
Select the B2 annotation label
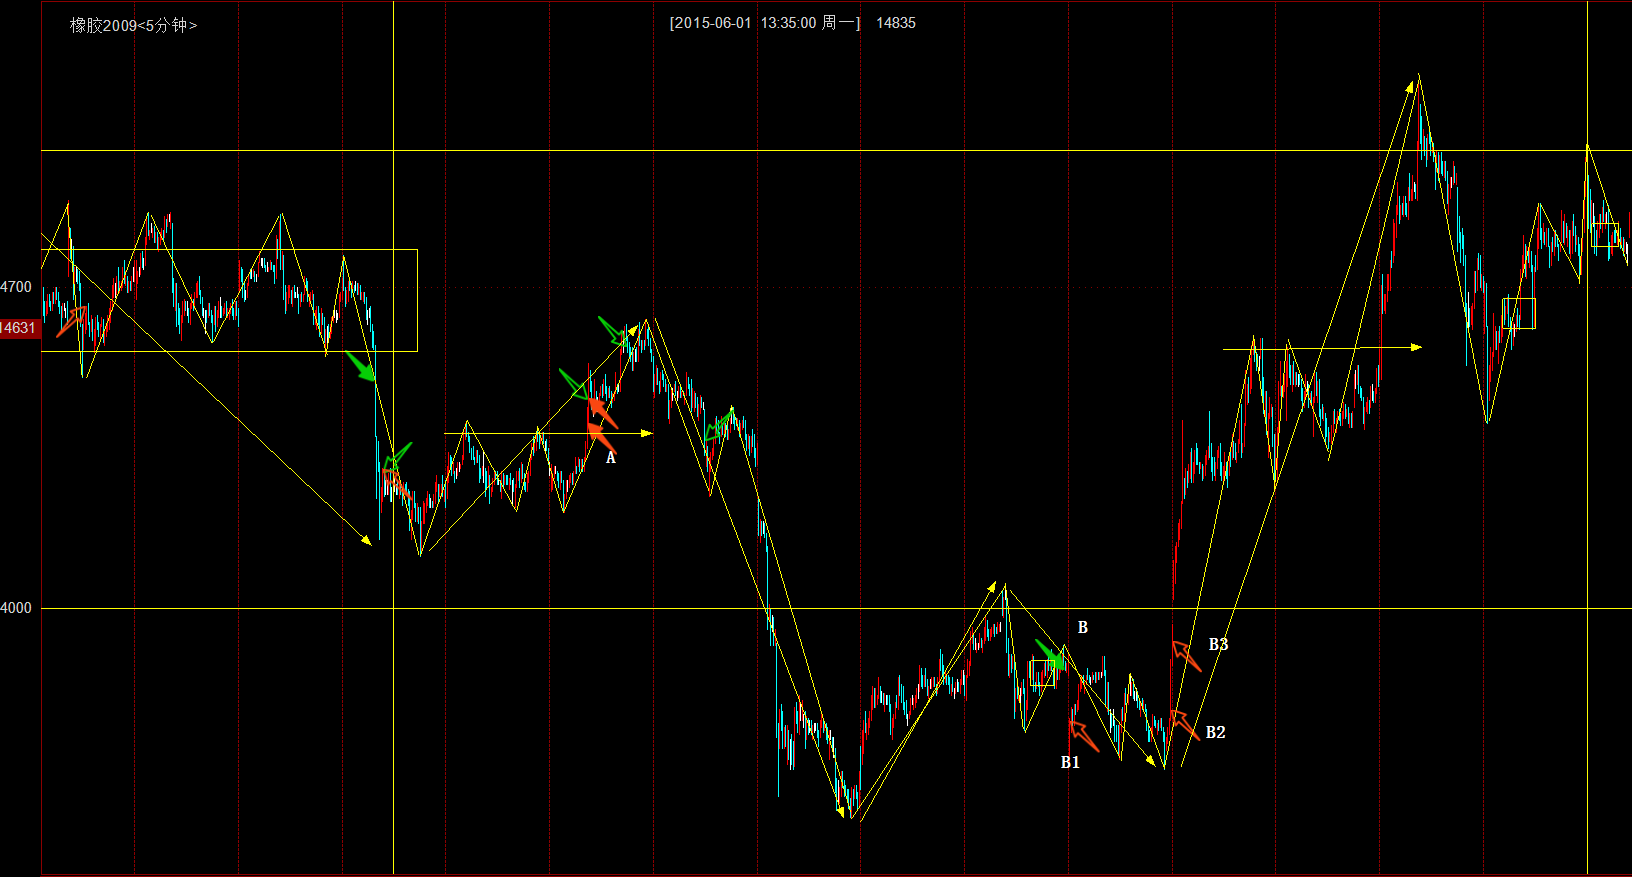[x=1215, y=732]
